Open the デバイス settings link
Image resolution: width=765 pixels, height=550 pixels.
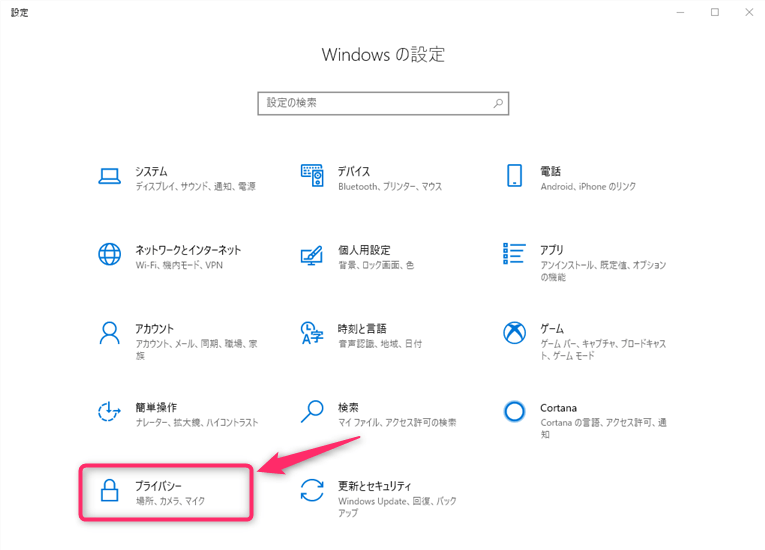[354, 171]
